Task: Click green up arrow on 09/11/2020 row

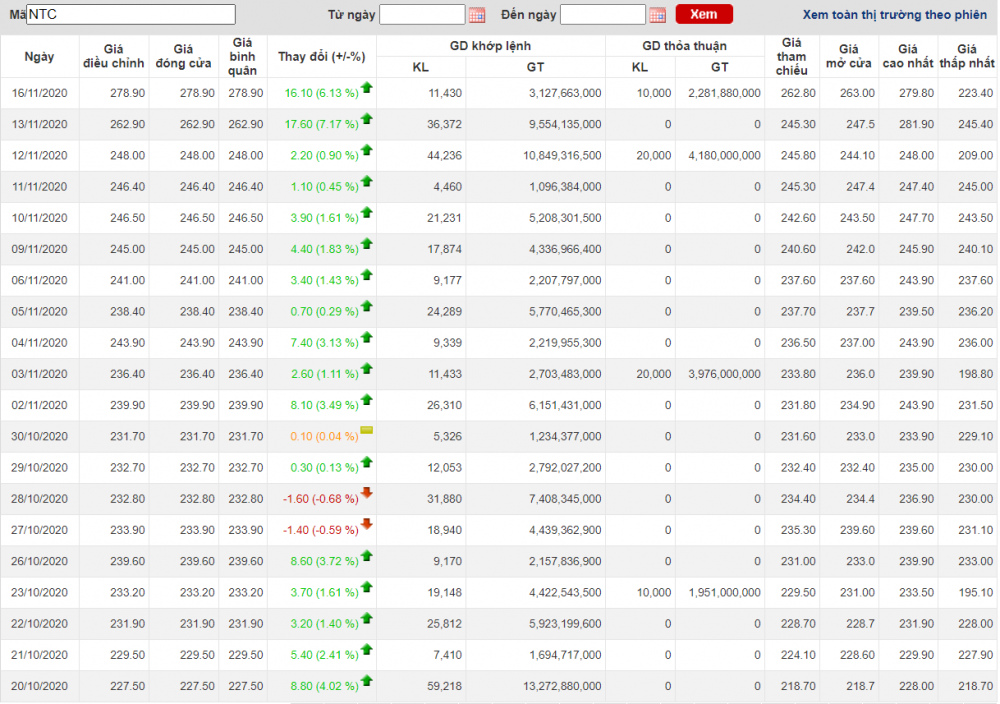Action: pos(367,244)
